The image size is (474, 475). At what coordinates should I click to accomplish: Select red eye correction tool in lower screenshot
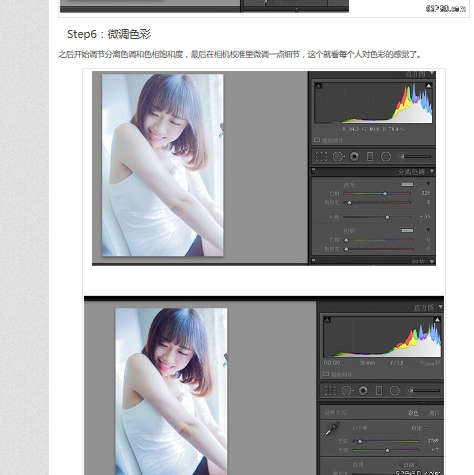point(363,390)
